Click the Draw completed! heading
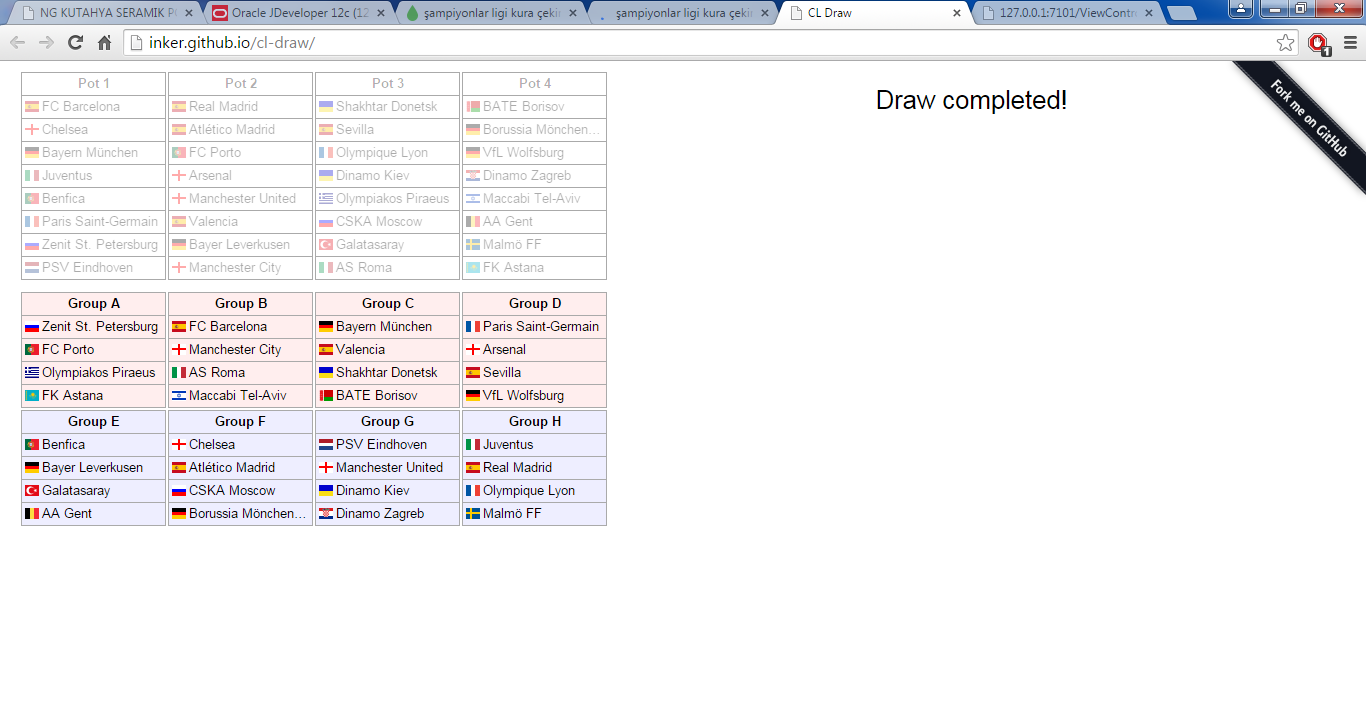This screenshot has width=1366, height=728. click(971, 100)
